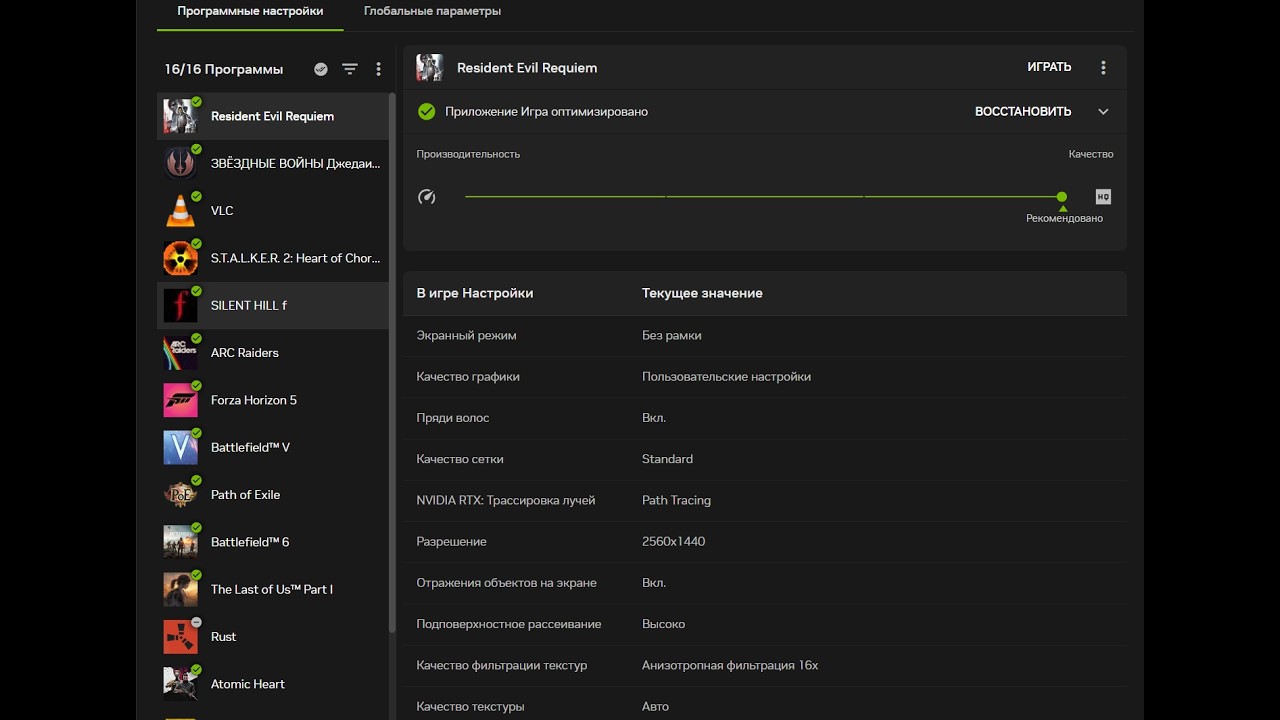Click the VLC cone icon

[181, 211]
